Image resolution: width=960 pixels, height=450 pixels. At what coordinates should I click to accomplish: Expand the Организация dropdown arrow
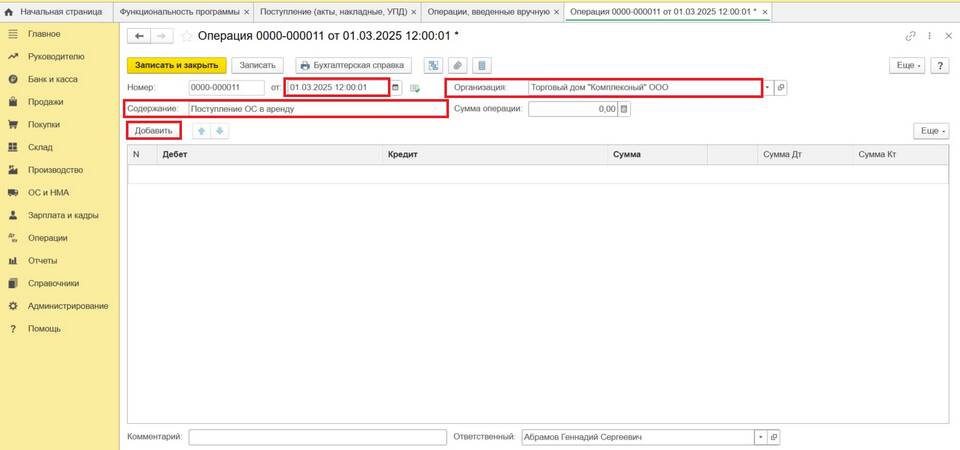(x=767, y=87)
